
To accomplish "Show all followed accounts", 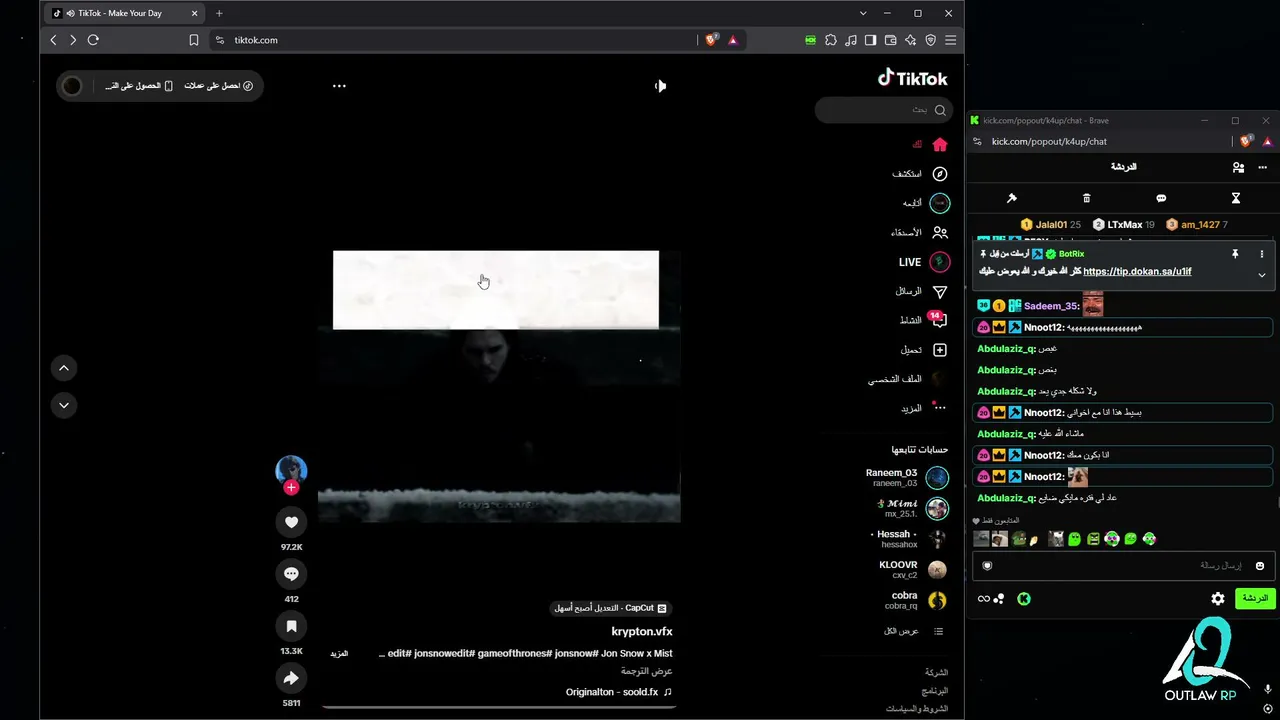I will click(914, 631).
